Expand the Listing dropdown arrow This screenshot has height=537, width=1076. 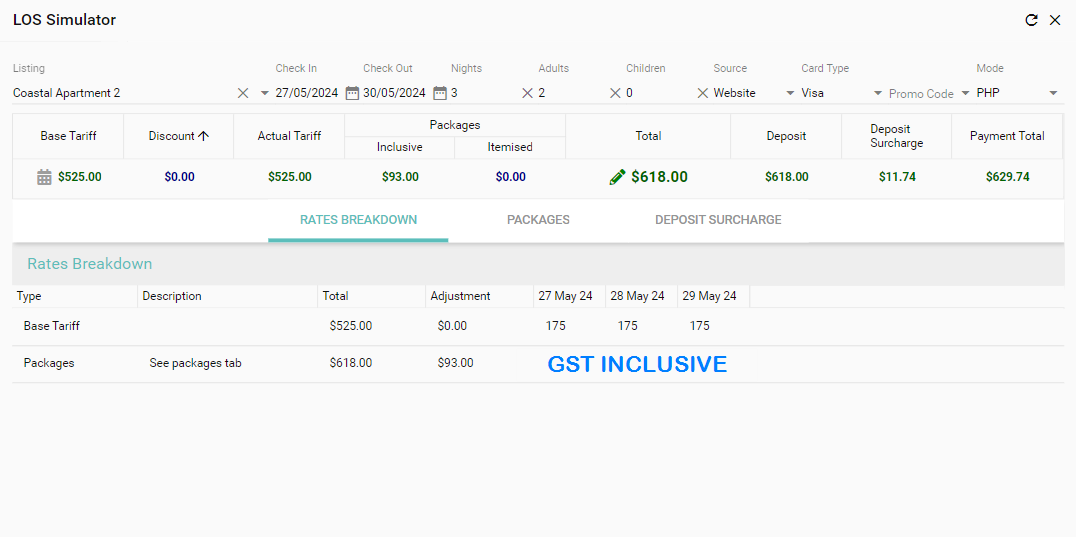pos(265,93)
